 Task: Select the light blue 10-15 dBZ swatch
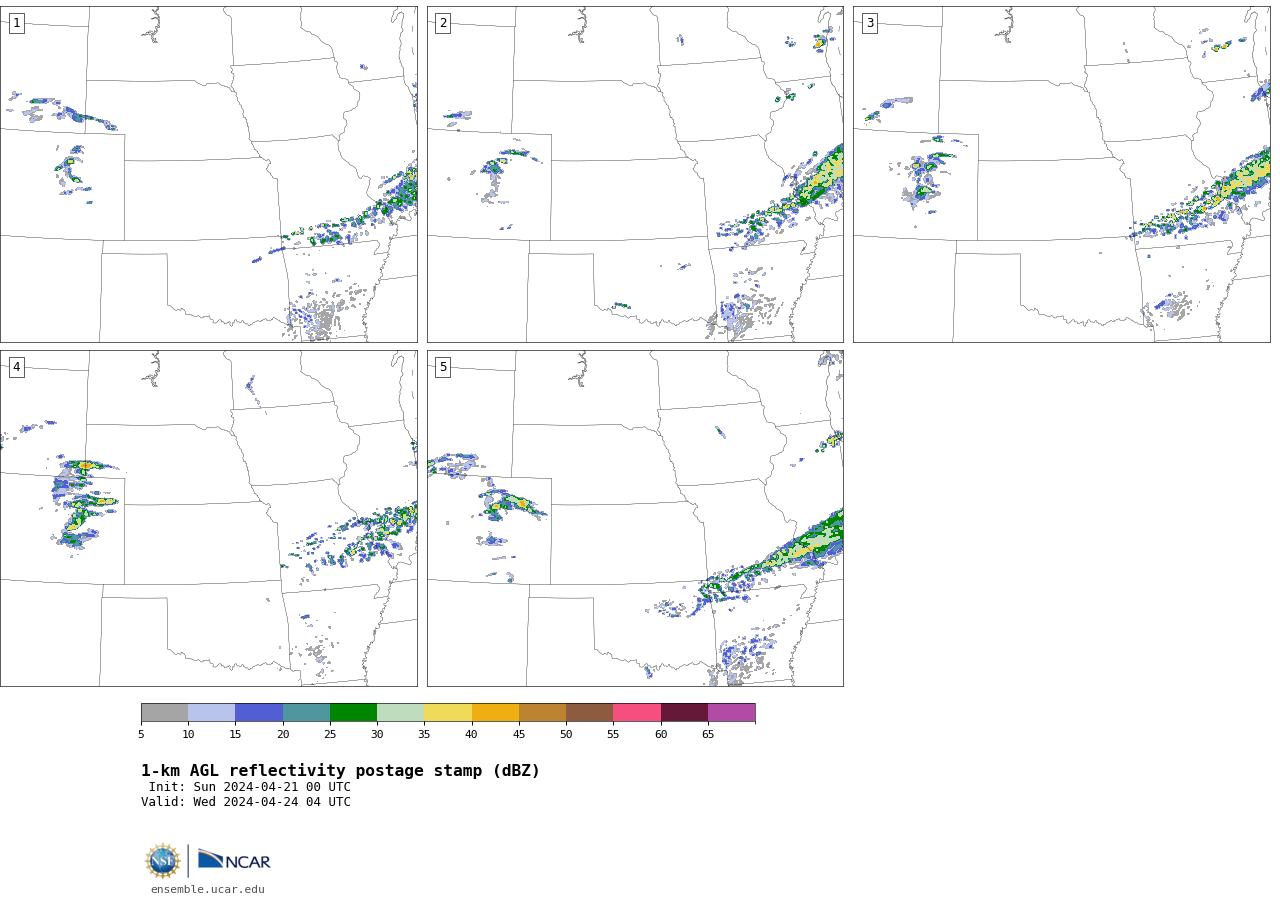click(x=211, y=712)
